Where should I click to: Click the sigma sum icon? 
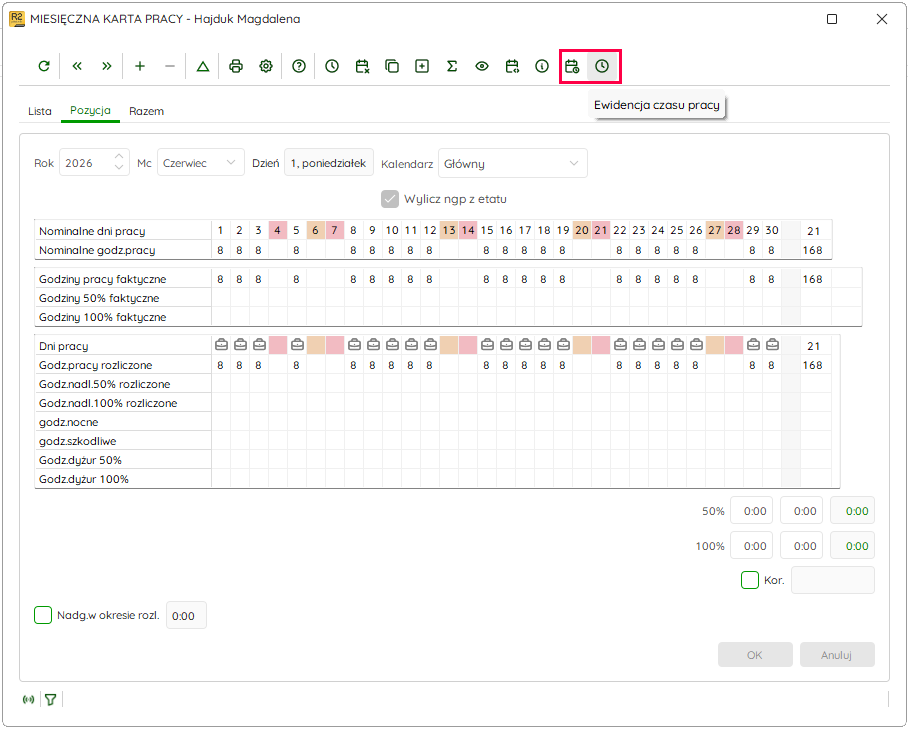pyautogui.click(x=452, y=66)
